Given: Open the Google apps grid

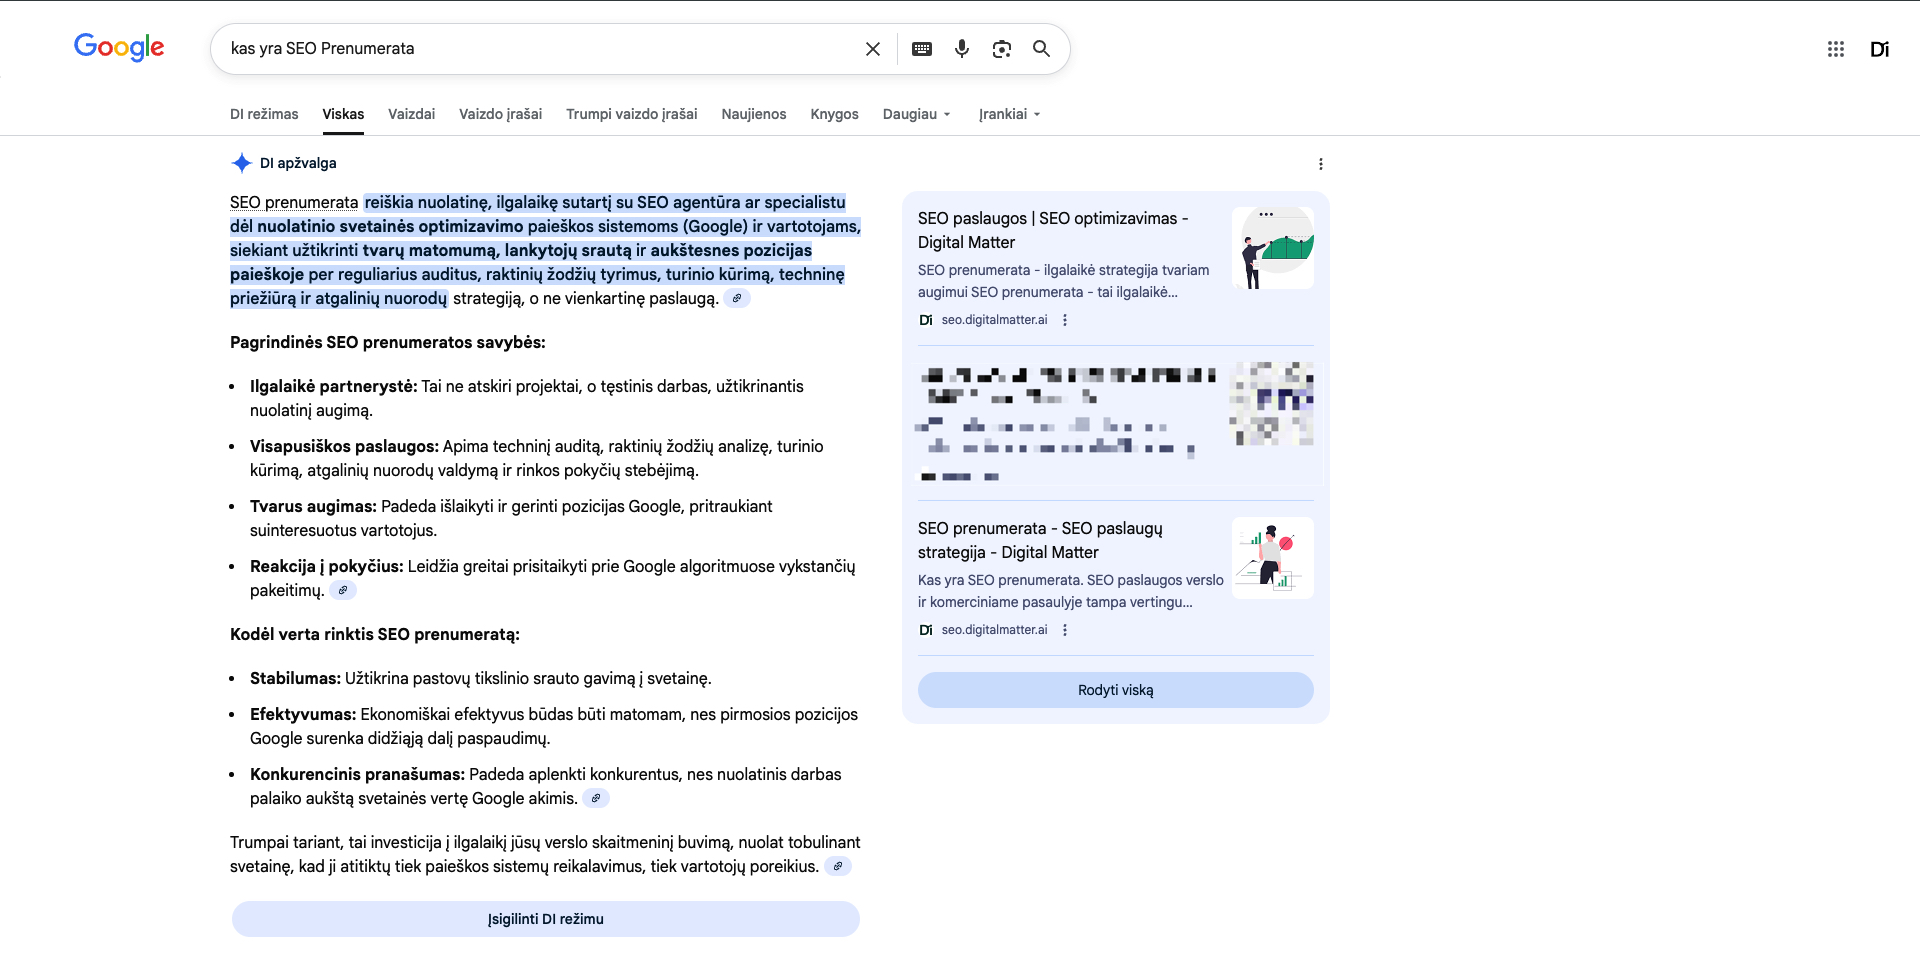Looking at the screenshot, I should coord(1835,49).
